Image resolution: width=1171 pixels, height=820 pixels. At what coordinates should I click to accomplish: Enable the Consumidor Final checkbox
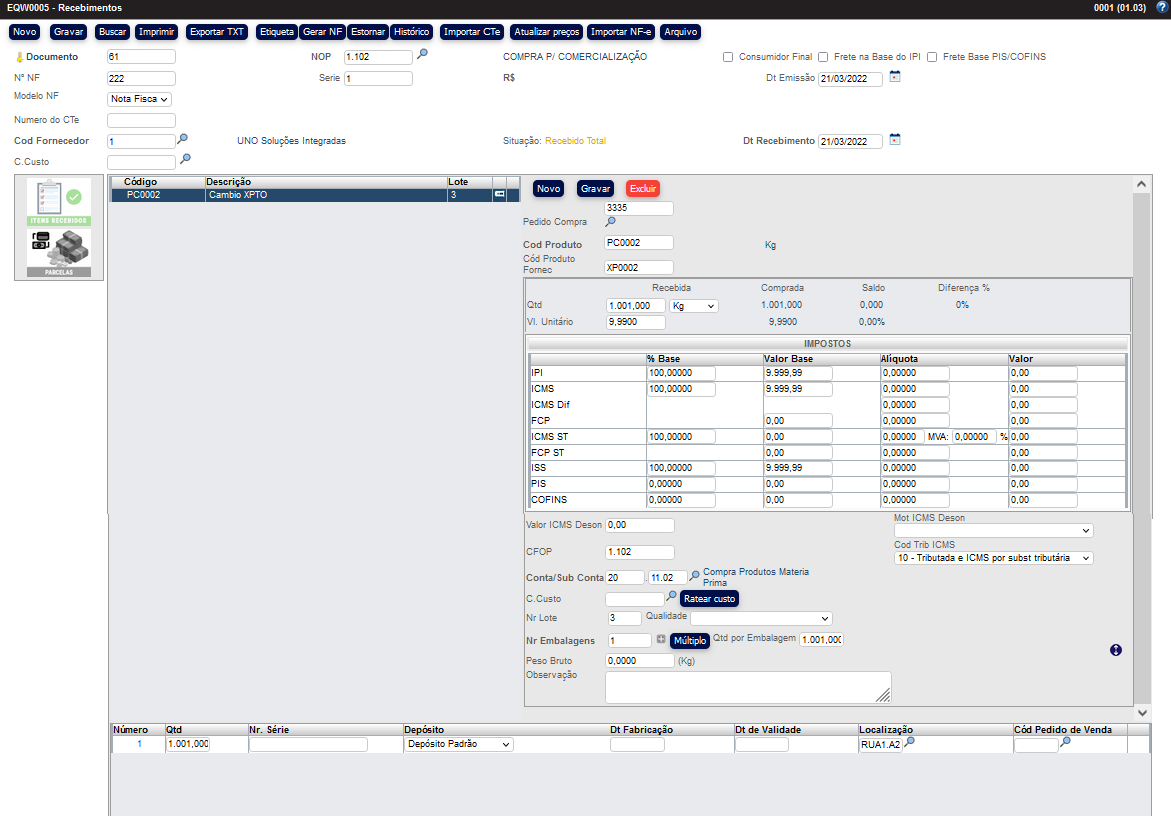coord(728,57)
